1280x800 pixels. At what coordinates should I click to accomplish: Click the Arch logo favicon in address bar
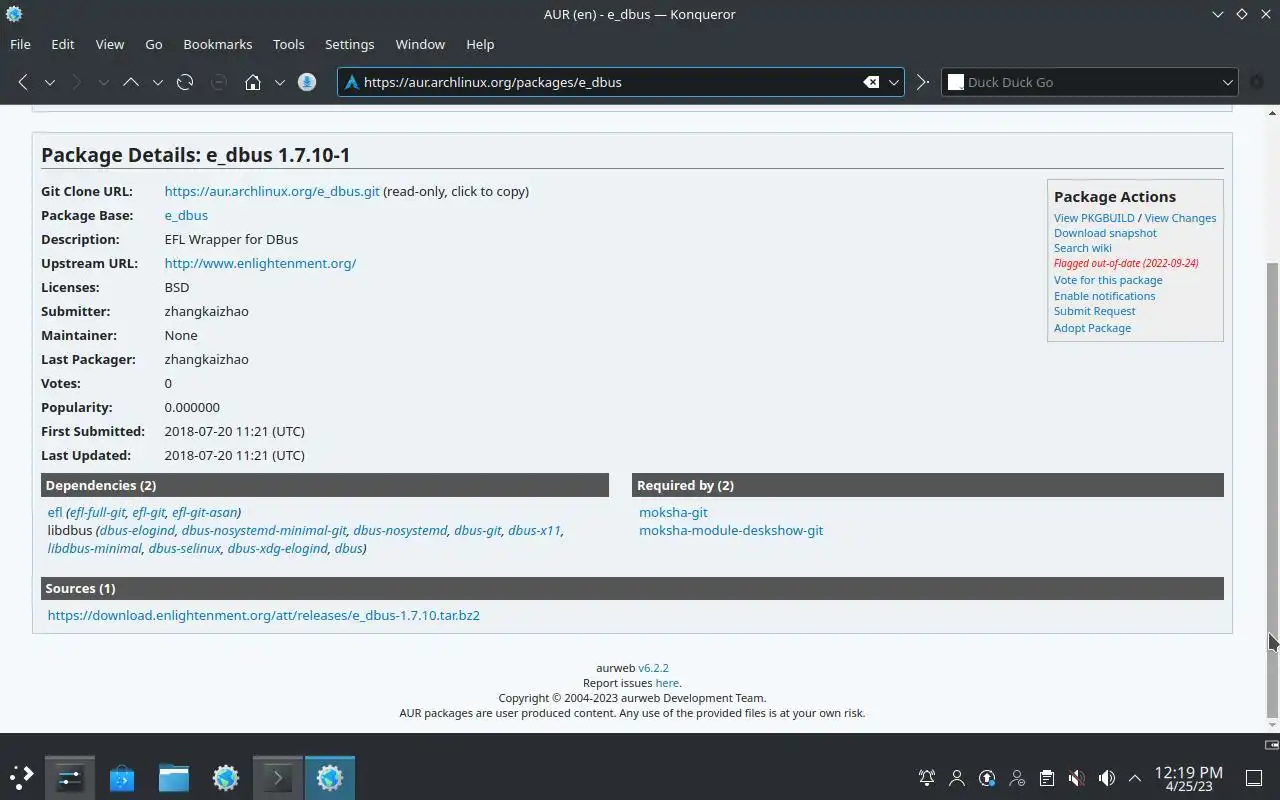tap(351, 82)
